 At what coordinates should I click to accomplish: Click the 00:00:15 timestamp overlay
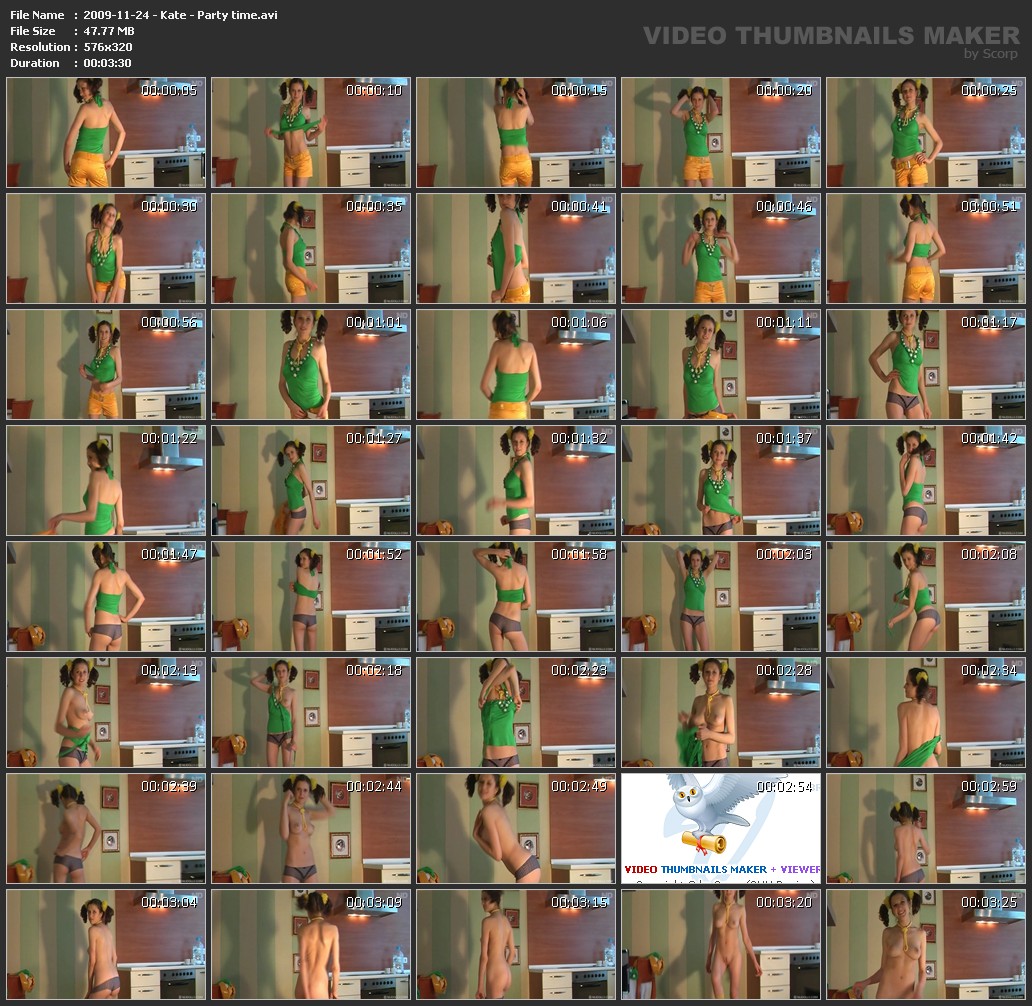(579, 91)
